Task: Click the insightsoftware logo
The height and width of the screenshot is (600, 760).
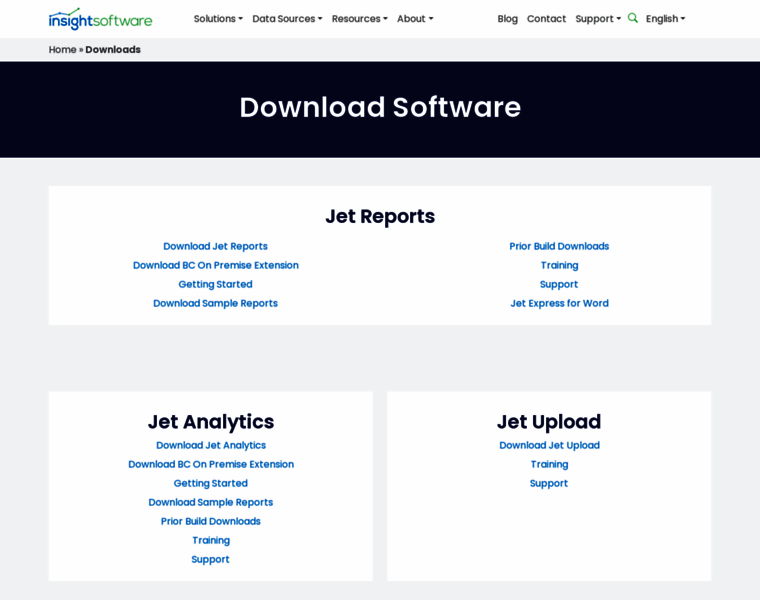Action: click(100, 19)
